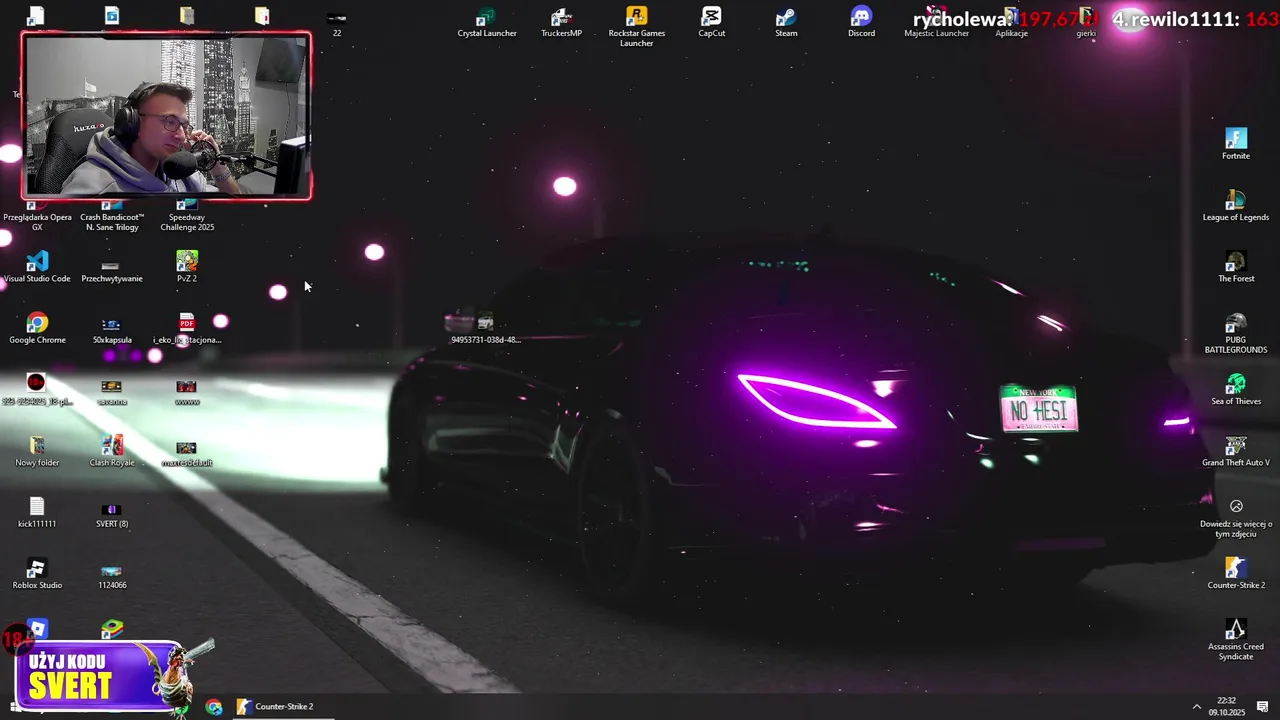Launch League of Legends shortcut

[1236, 206]
